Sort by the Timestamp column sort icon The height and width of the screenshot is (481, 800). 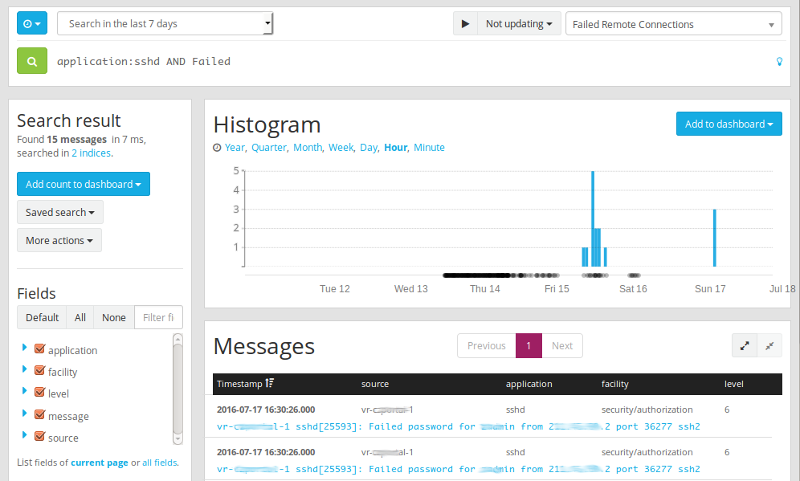coord(269,384)
